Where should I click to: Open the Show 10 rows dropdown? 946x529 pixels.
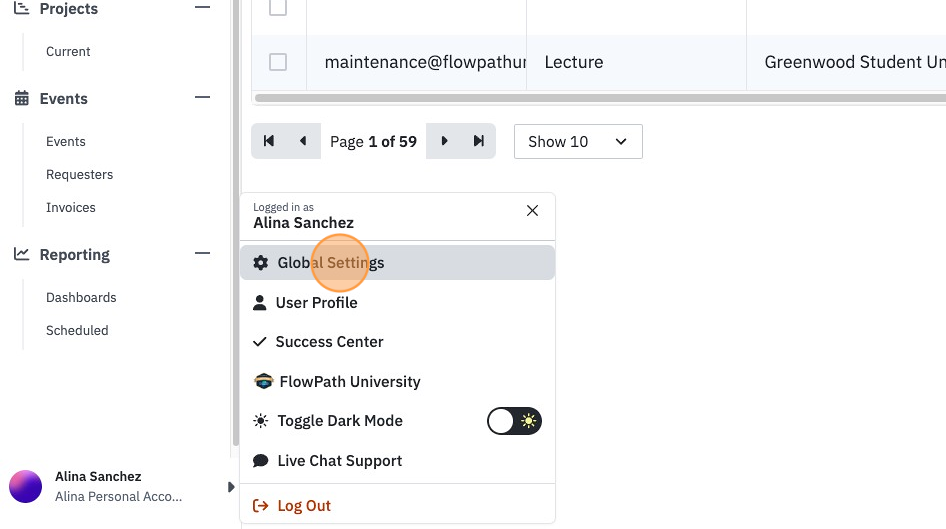578,142
